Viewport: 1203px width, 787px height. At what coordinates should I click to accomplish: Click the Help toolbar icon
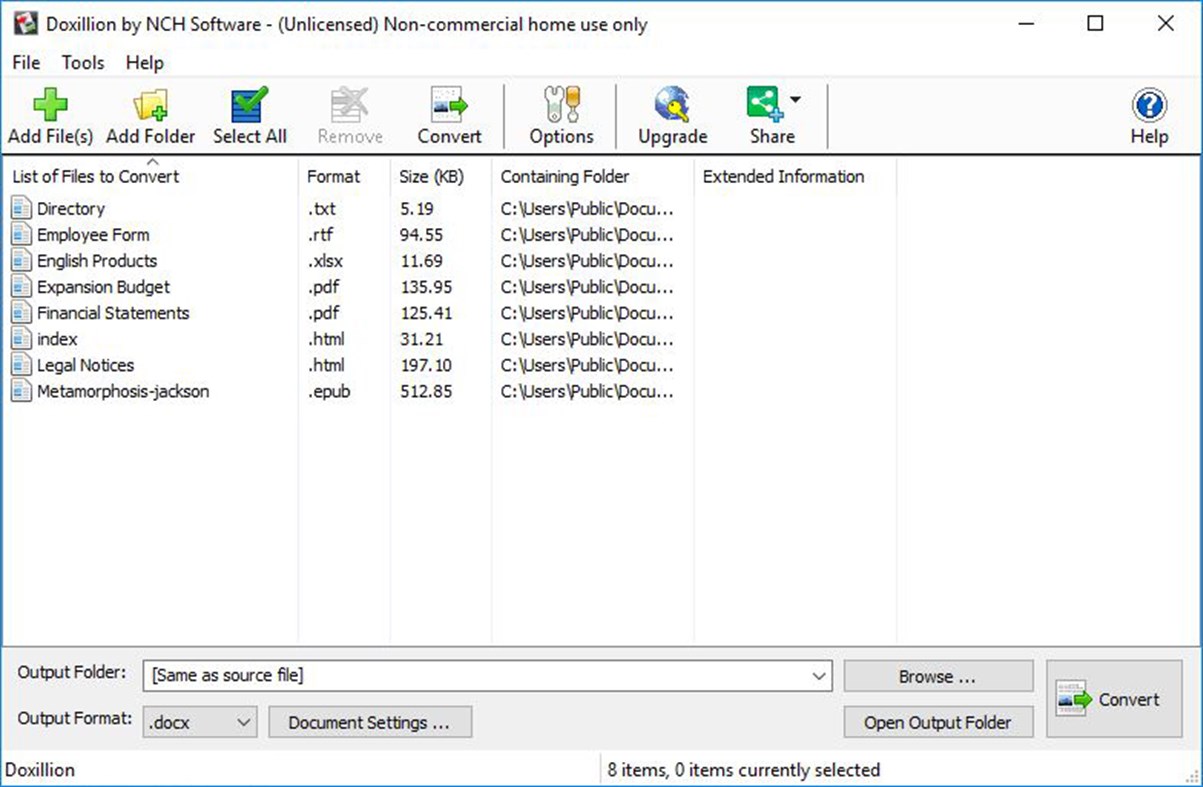1148,113
